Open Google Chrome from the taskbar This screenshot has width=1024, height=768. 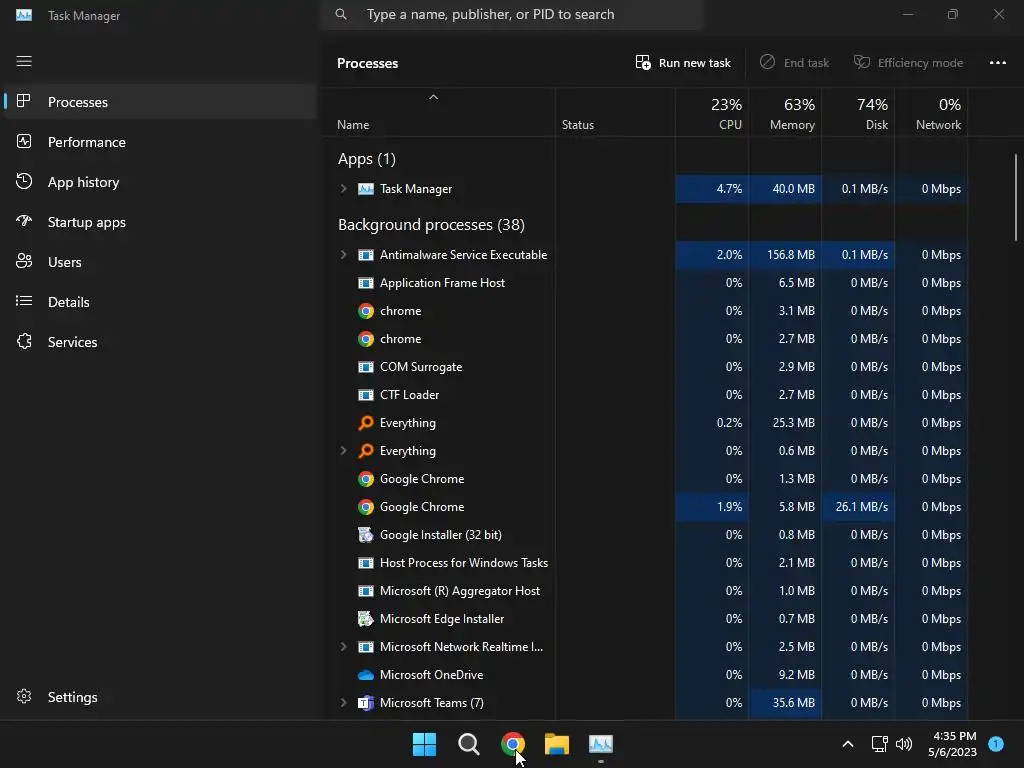513,744
